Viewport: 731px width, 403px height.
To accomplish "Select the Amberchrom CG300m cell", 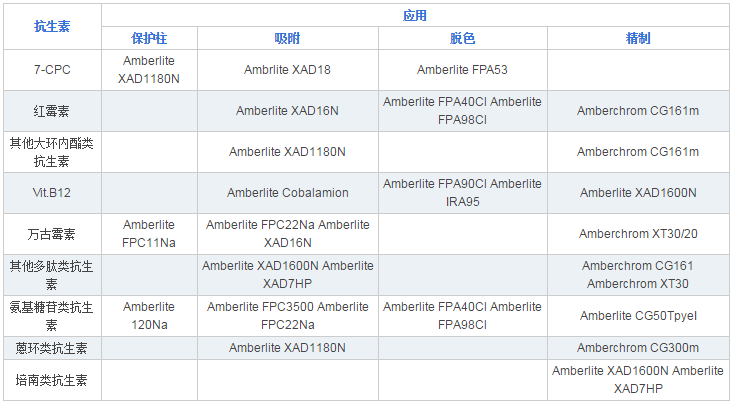I will 638,348.
